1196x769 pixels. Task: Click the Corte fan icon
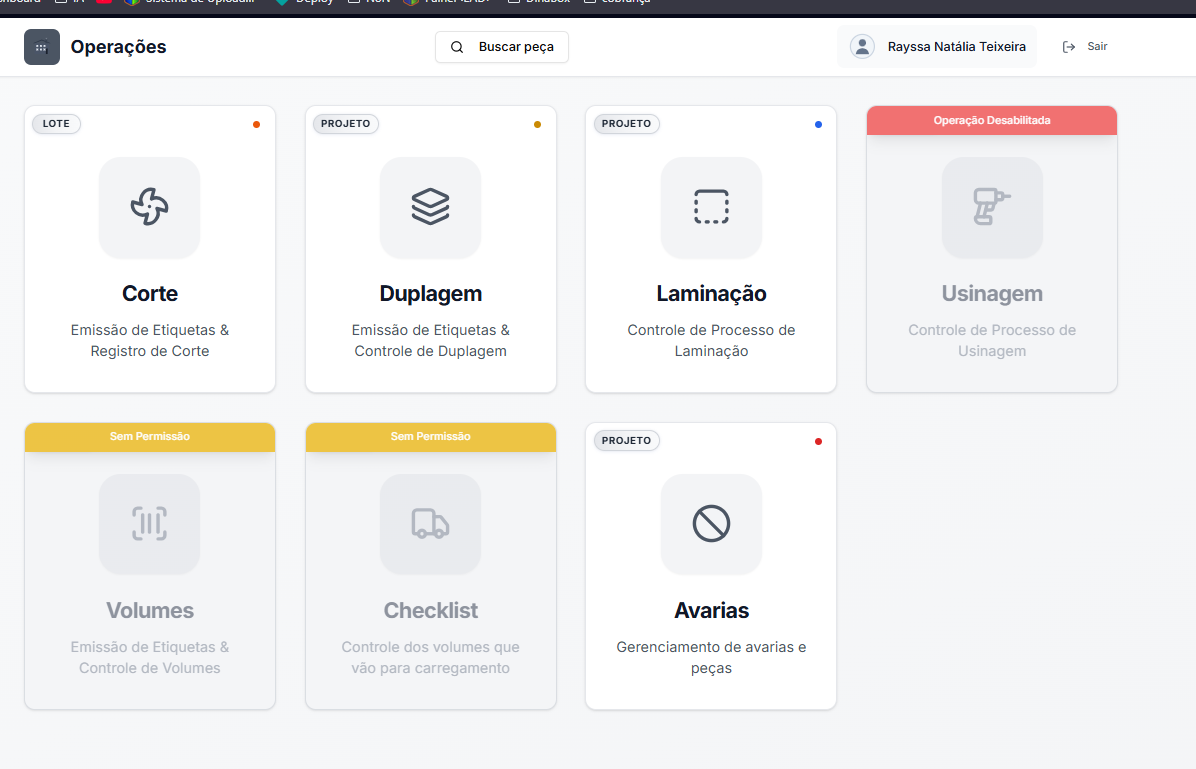click(150, 207)
